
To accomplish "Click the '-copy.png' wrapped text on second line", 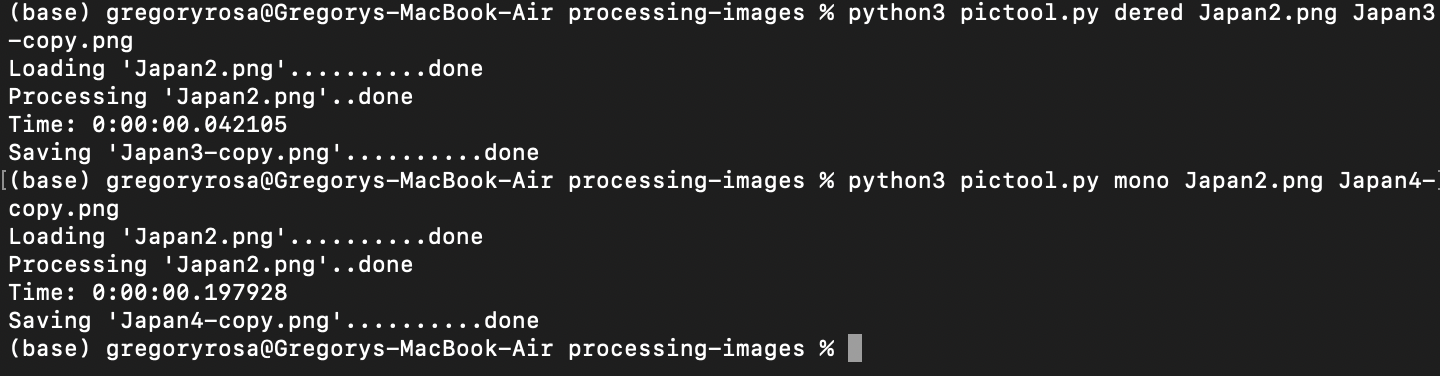I will click(x=71, y=42).
